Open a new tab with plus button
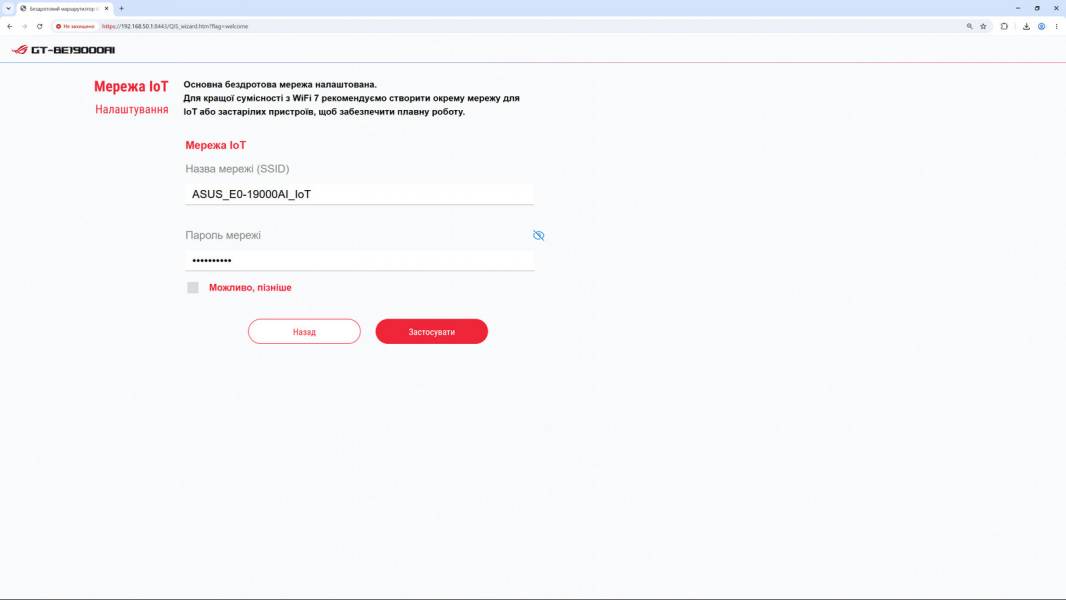This screenshot has width=1066, height=600. coord(121,9)
